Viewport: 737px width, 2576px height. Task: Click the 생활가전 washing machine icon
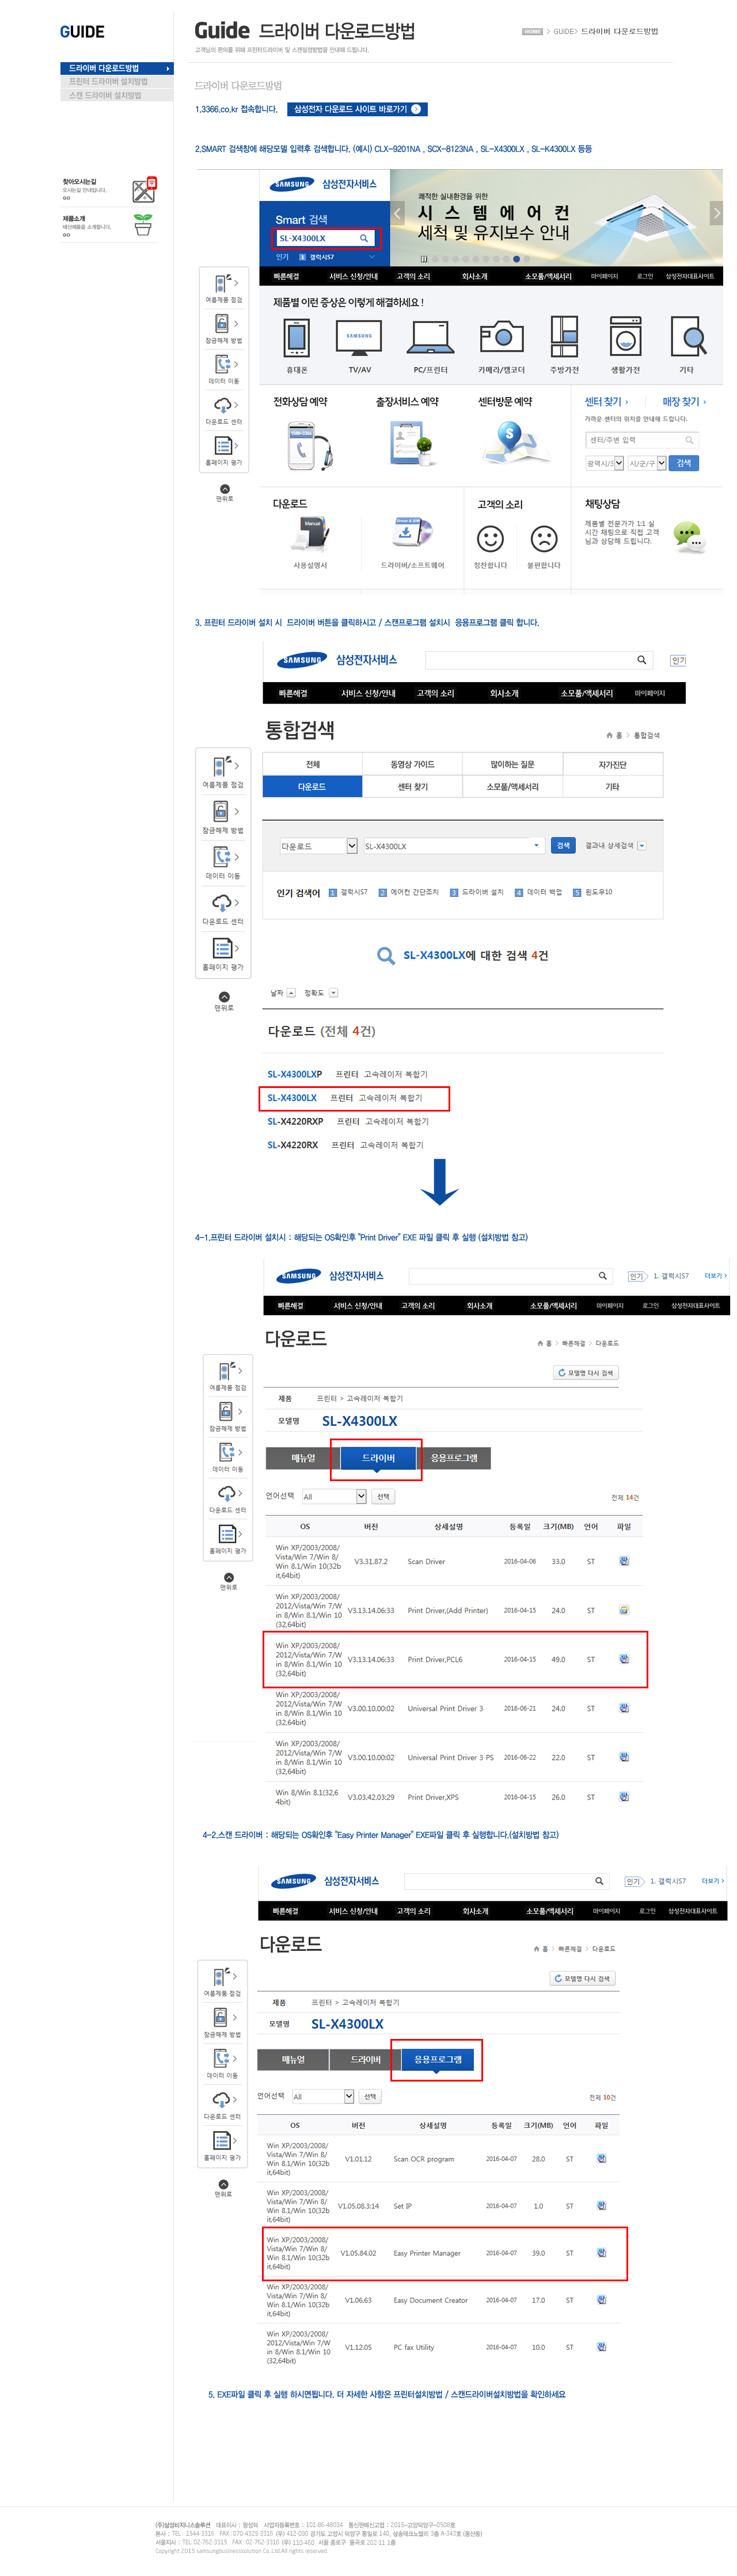[626, 337]
